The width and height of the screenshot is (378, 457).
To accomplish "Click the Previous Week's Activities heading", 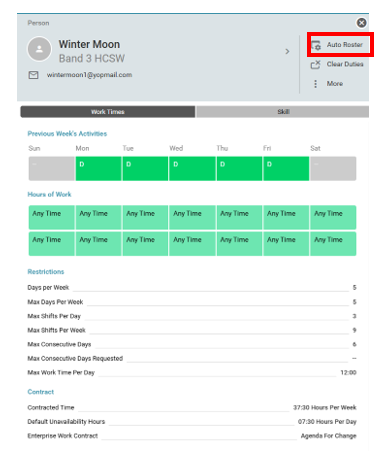I will point(67,134).
